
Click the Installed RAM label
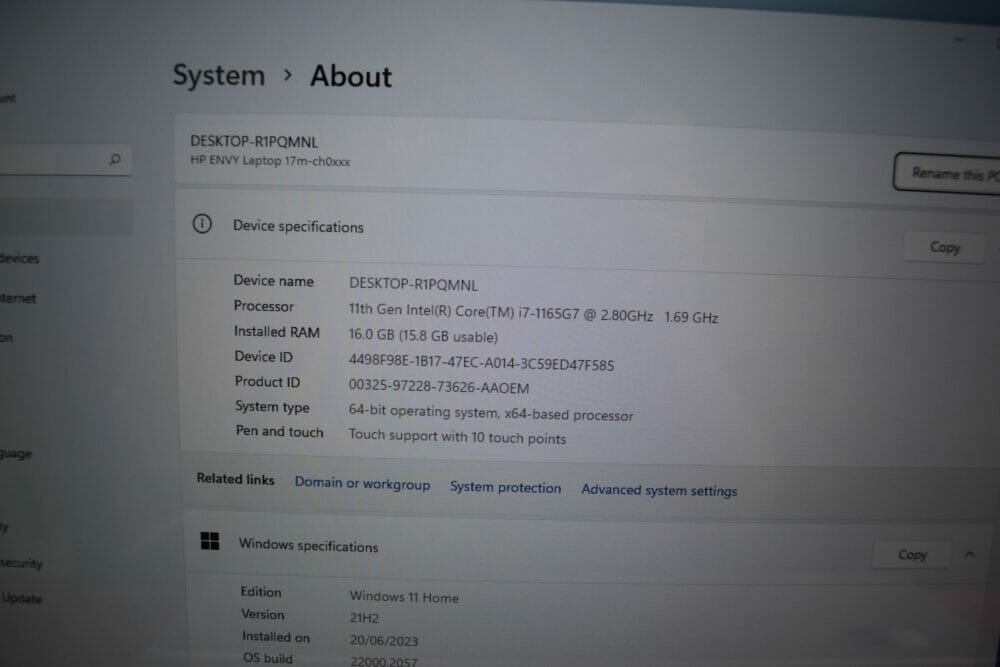(277, 332)
